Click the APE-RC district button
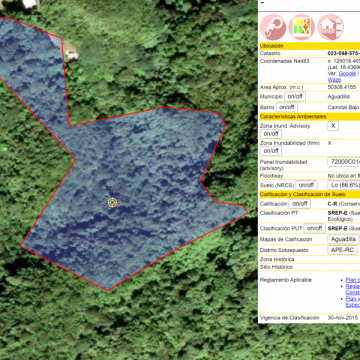 343,250
